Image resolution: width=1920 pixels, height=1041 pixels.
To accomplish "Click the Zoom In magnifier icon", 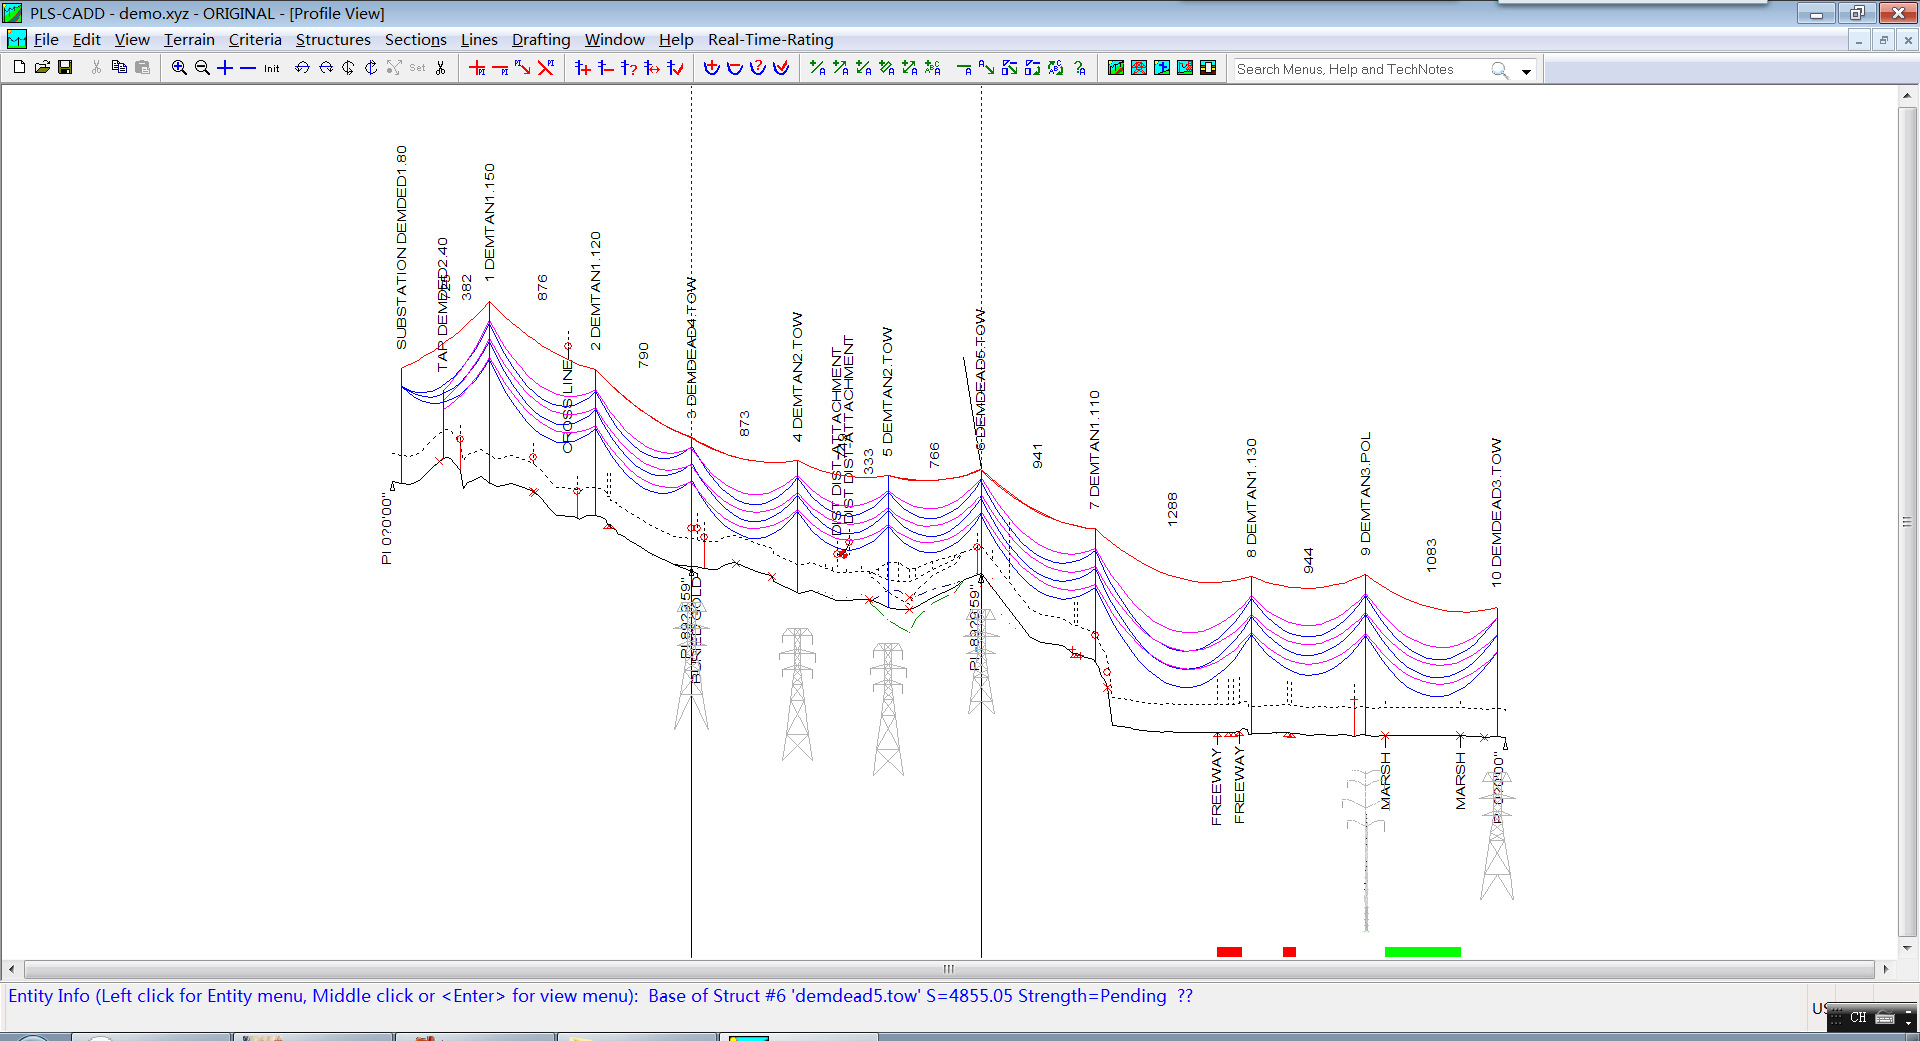I will (179, 68).
